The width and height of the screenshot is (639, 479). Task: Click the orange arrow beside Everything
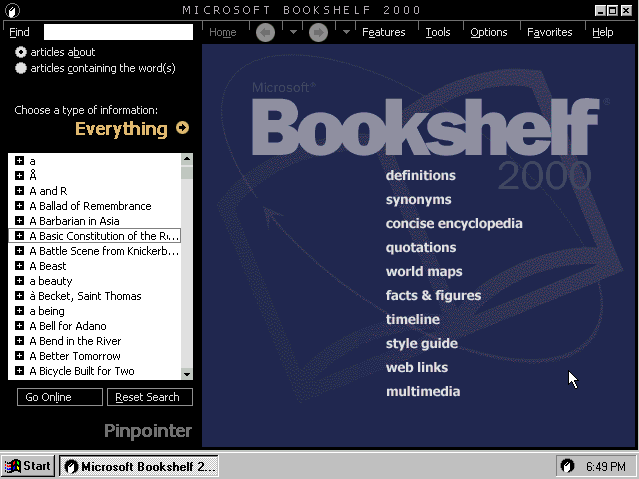182,128
